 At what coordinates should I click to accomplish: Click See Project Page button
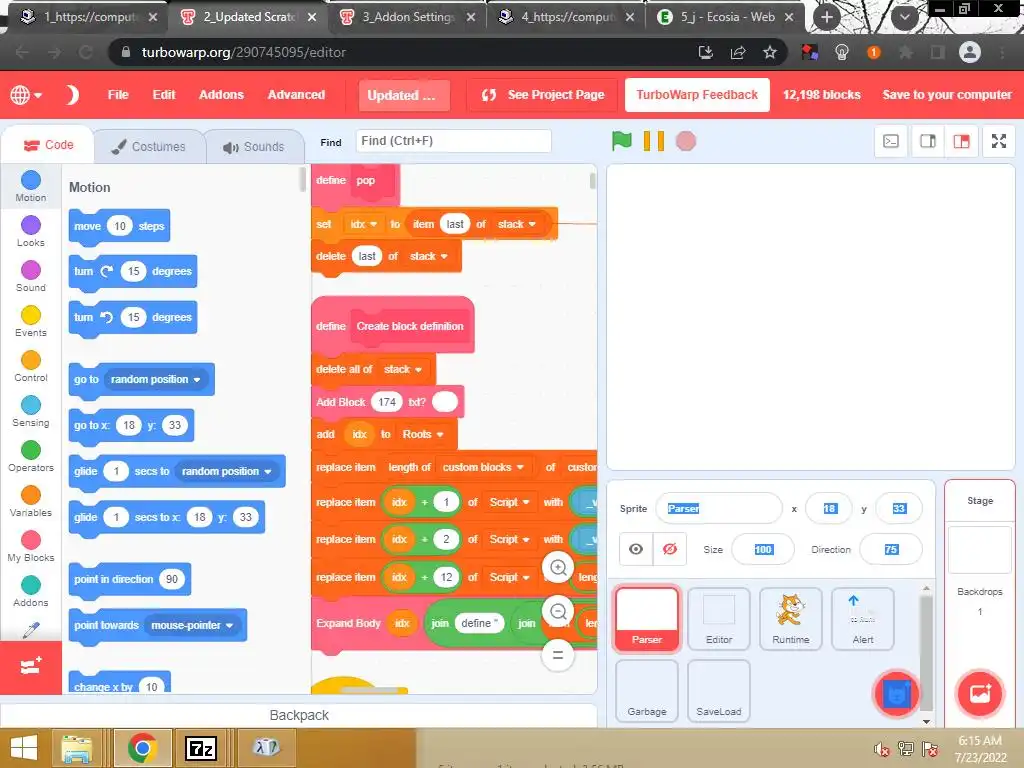543,95
